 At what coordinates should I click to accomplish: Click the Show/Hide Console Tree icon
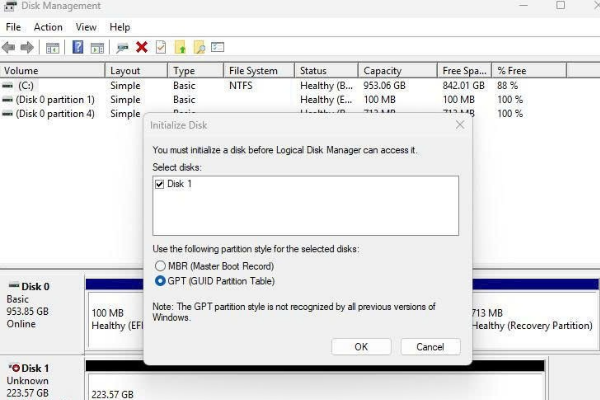click(52, 48)
